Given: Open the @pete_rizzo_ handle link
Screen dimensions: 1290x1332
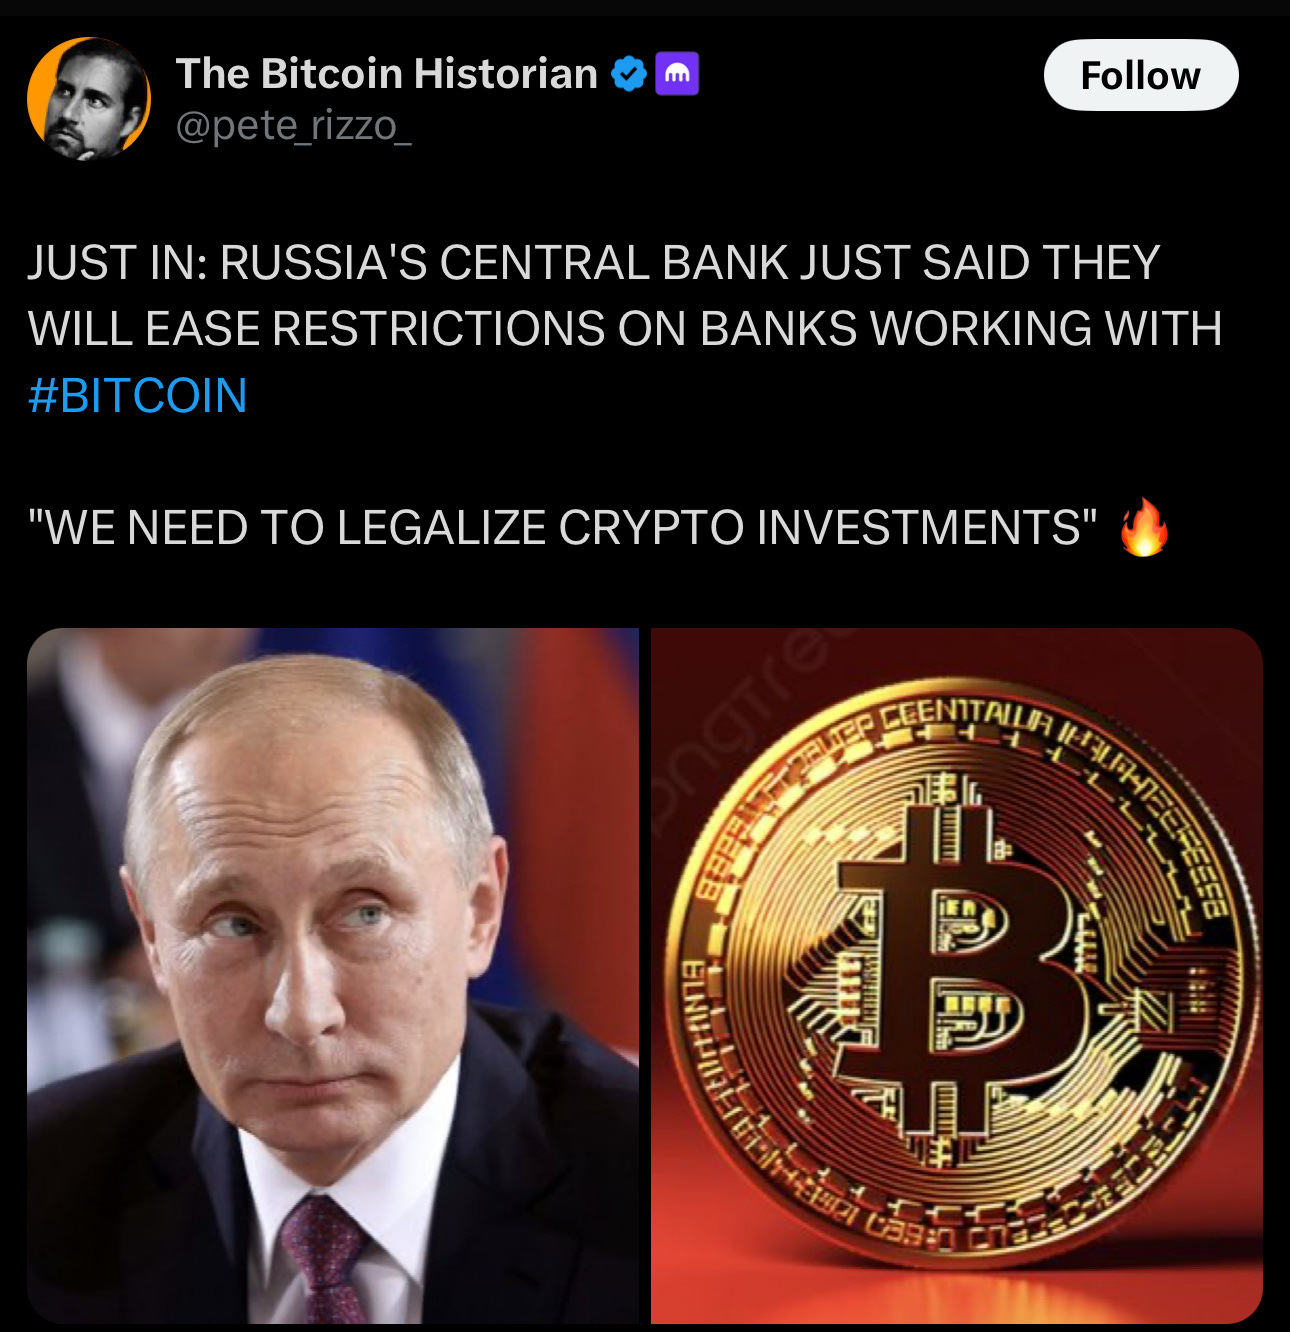Looking at the screenshot, I should 294,126.
